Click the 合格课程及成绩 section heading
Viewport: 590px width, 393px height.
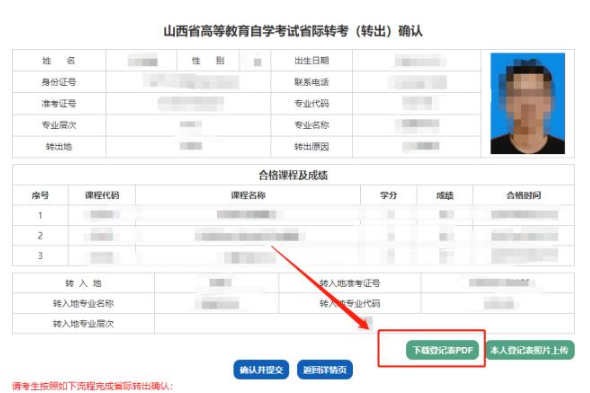tap(293, 175)
